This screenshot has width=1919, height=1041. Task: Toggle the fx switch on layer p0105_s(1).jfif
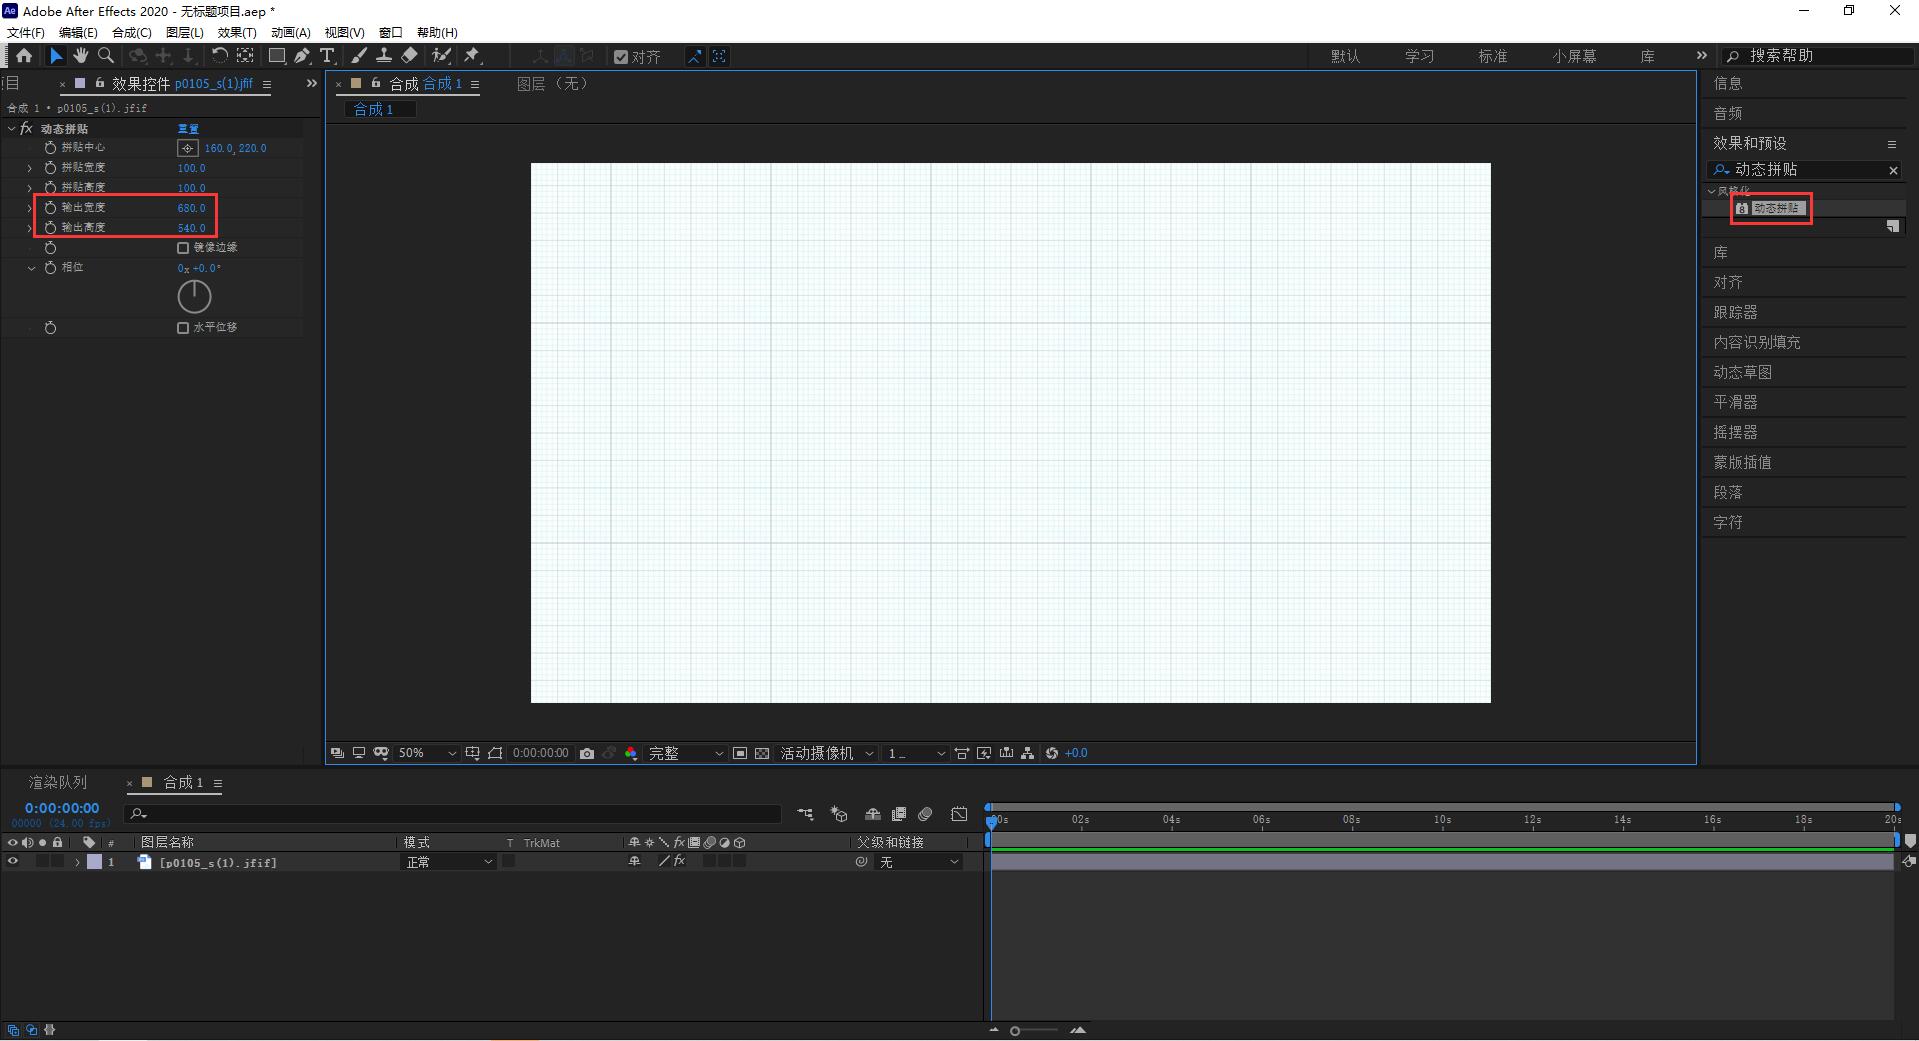680,861
